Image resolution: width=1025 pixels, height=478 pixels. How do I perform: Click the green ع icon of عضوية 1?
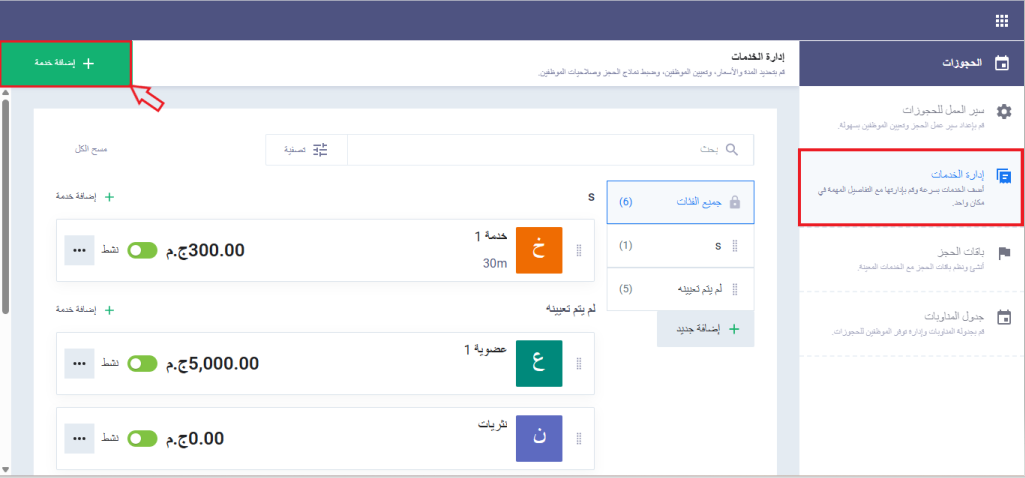point(539,363)
